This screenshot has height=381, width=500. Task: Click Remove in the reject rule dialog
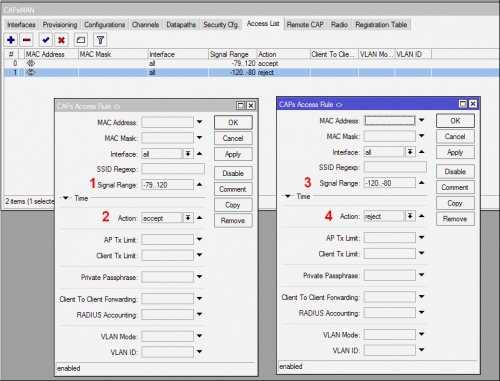tap(455, 219)
